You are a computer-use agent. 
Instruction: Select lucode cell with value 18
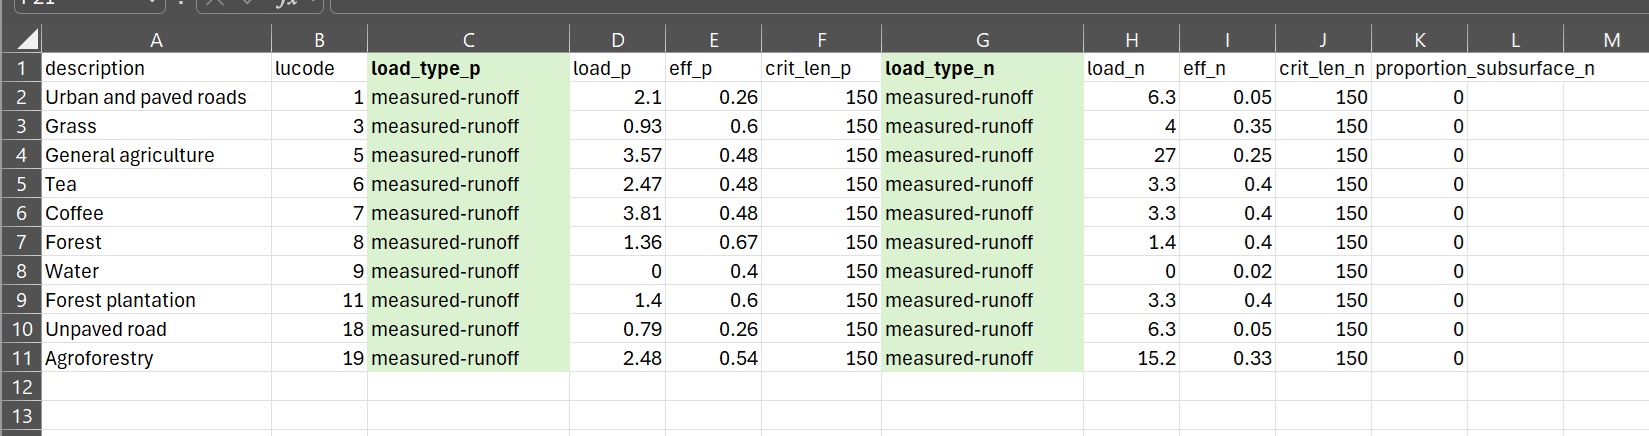(x=319, y=329)
